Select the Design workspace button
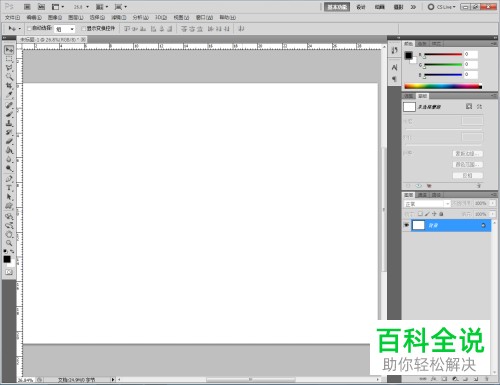 tap(361, 7)
